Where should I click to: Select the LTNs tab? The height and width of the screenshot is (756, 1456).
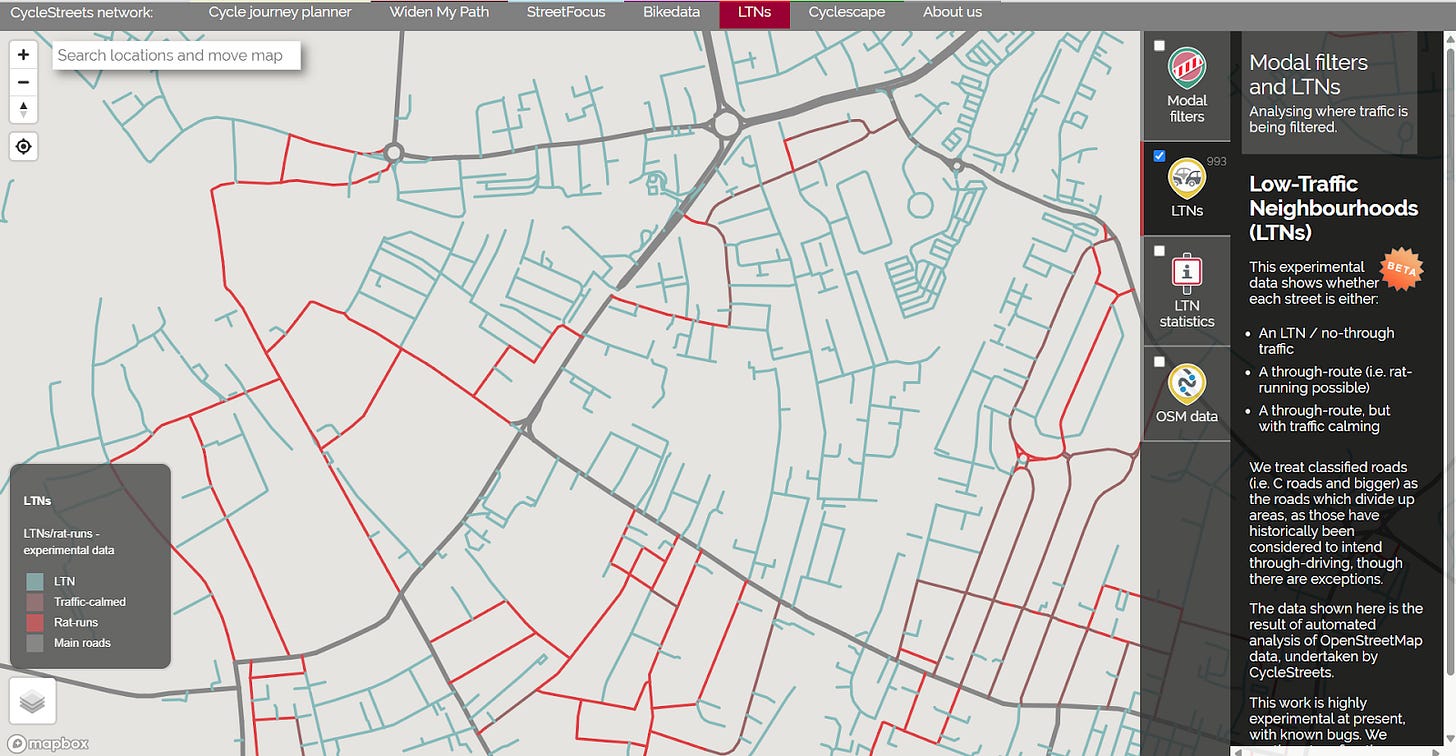pyautogui.click(x=754, y=13)
